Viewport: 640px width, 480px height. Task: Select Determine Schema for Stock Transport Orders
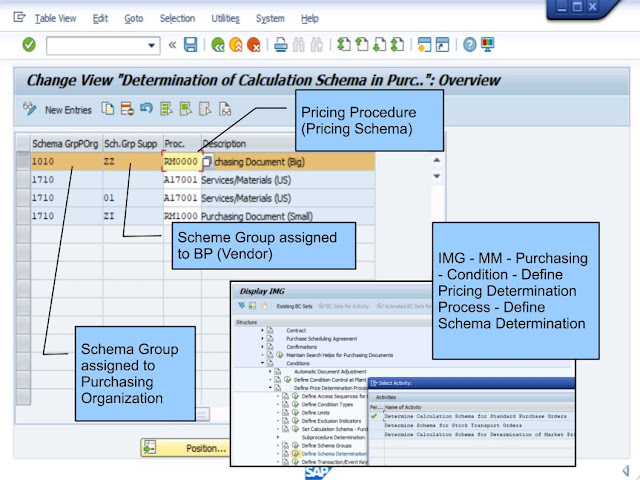coord(453,425)
